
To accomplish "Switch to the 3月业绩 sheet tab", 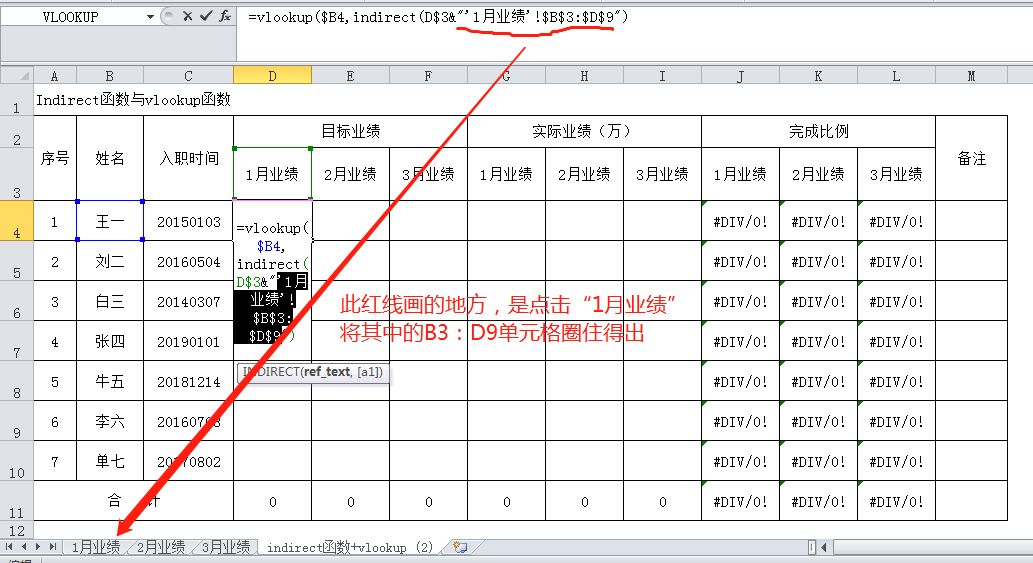I will (x=226, y=547).
